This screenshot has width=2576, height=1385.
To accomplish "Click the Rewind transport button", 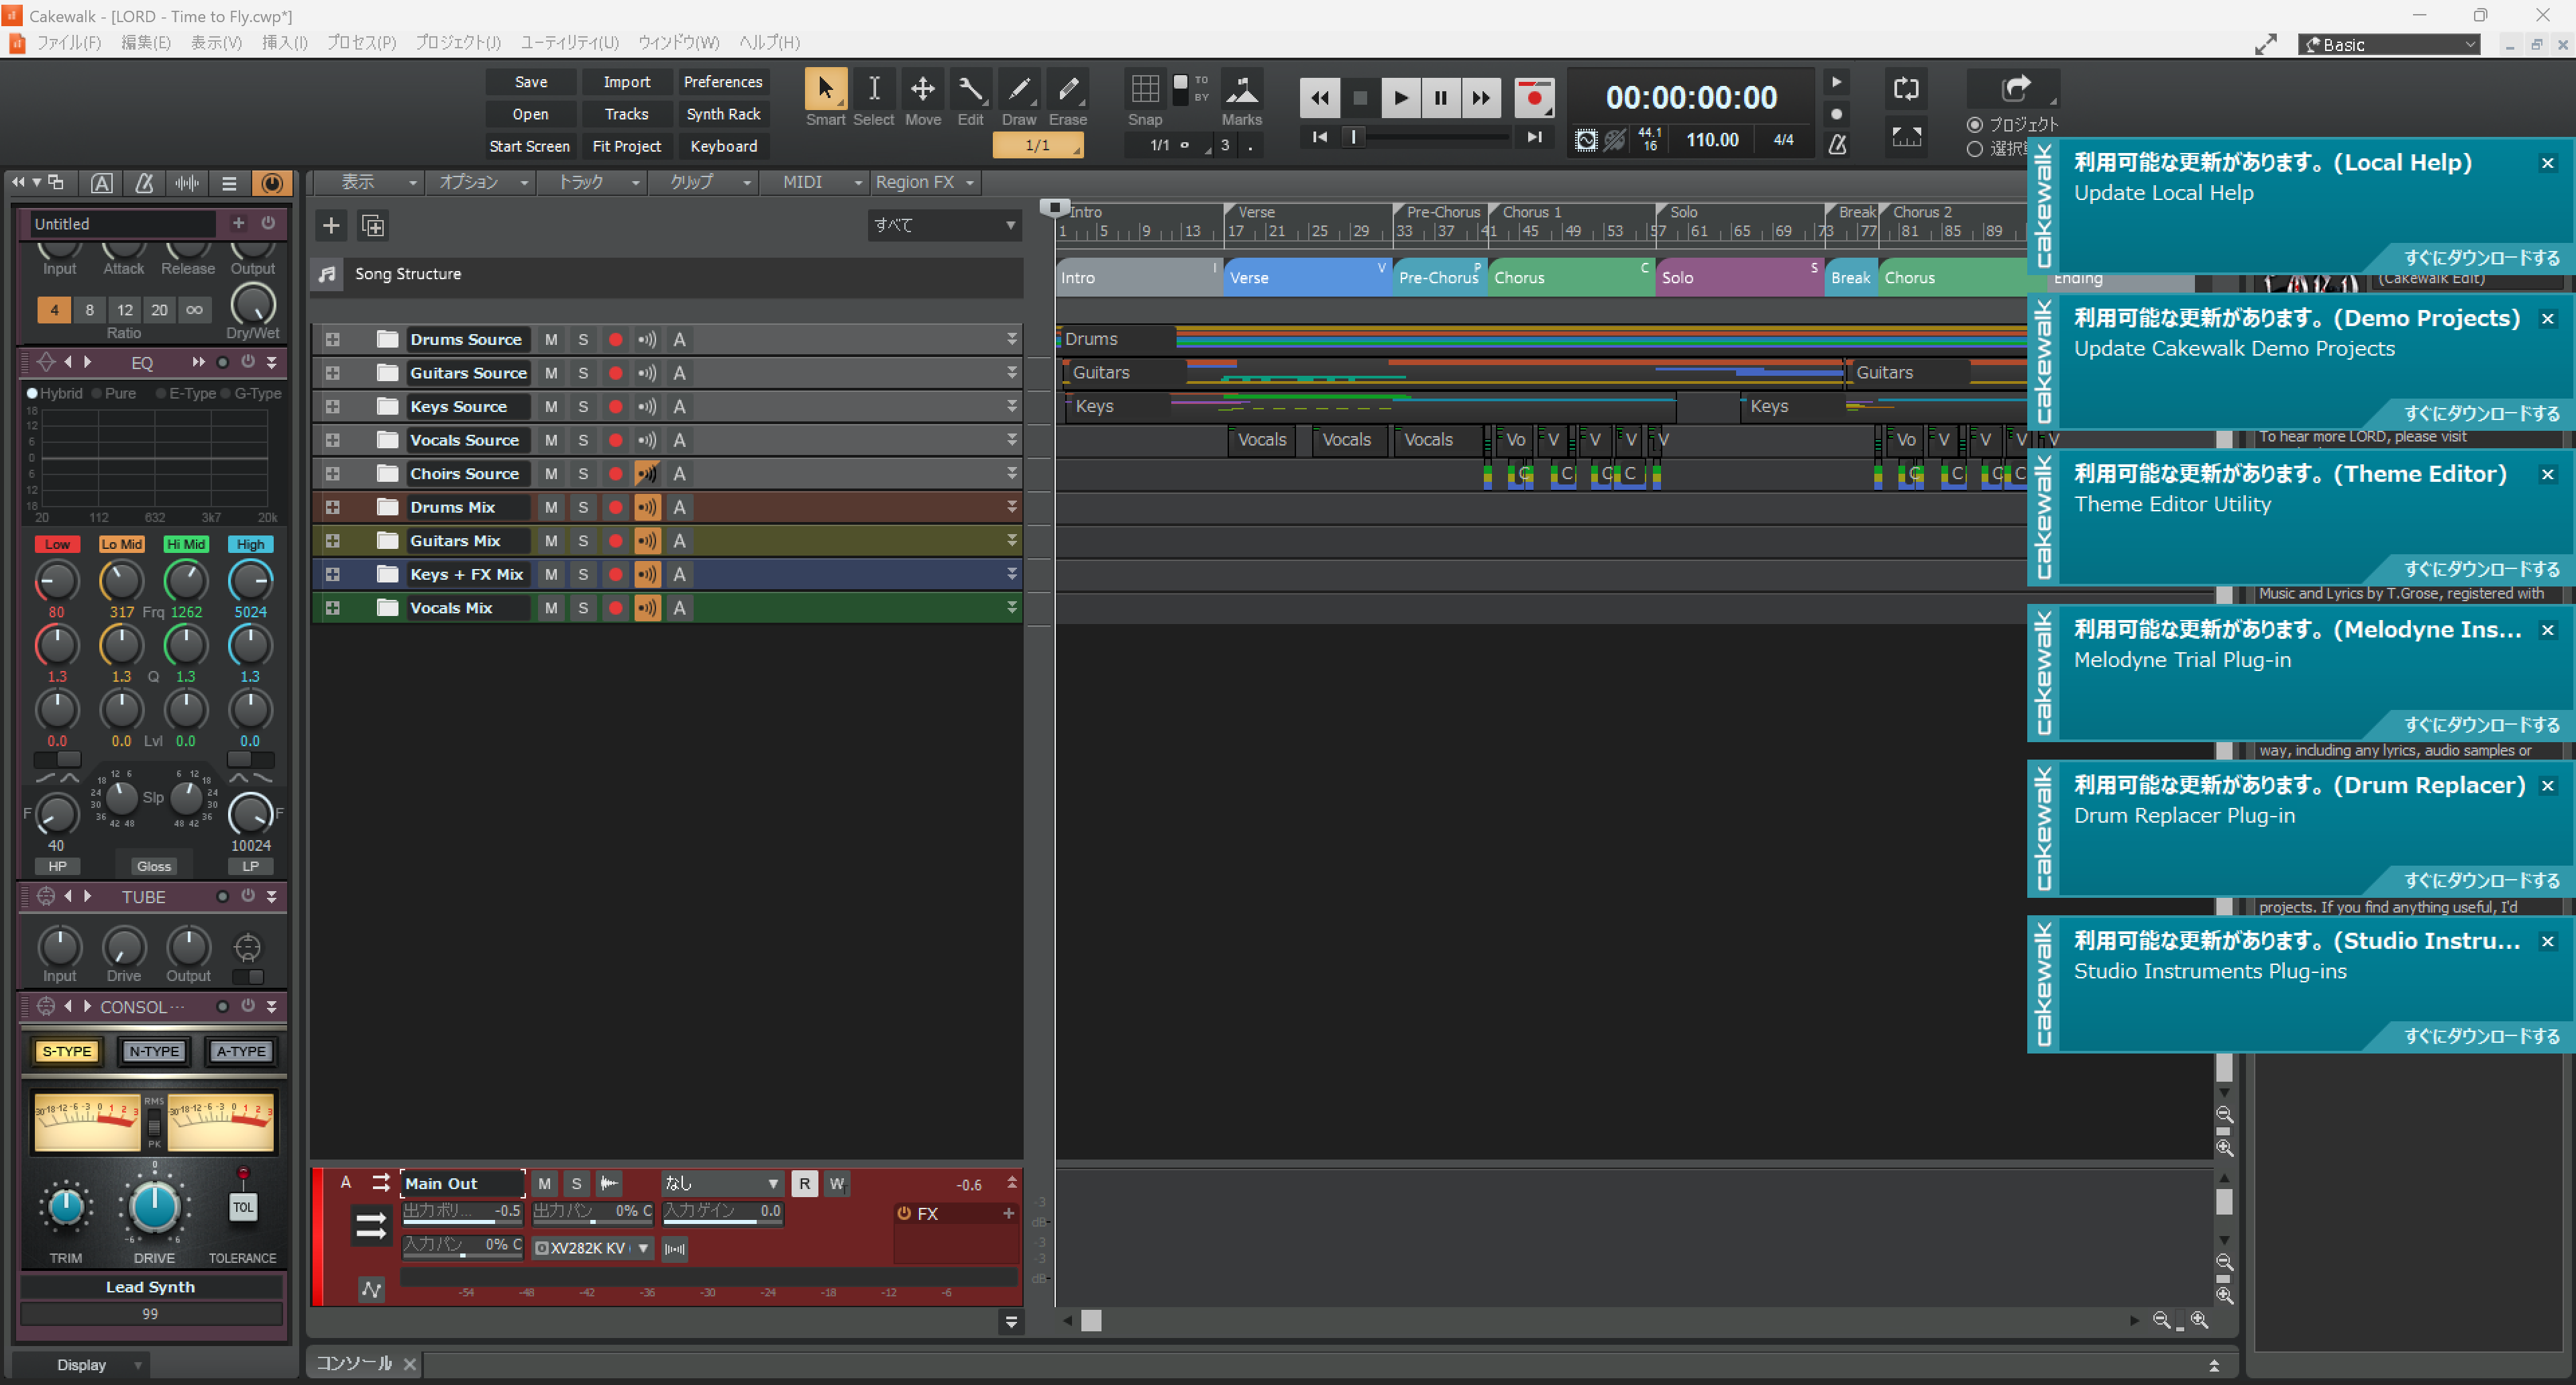I will tap(1319, 98).
